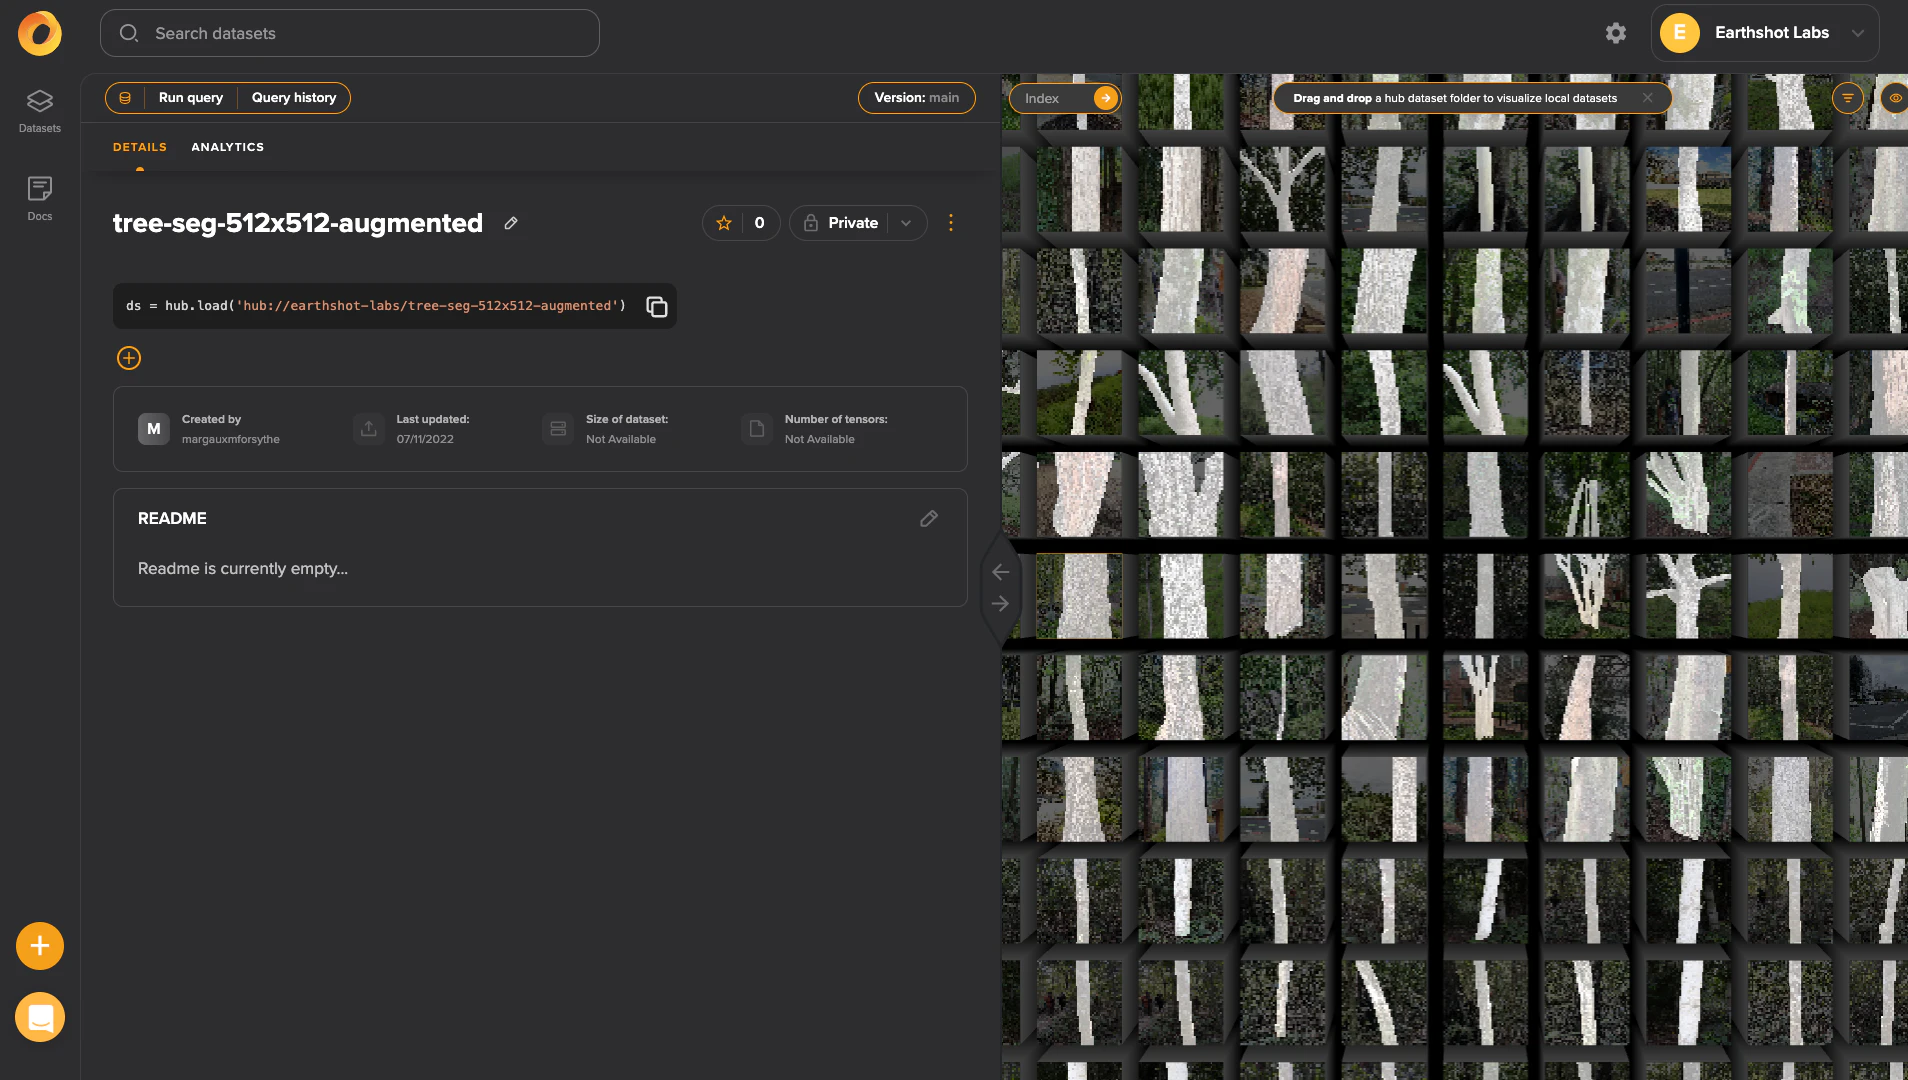Screen dimensions: 1908x1080
Task: Open the Version: main selector
Action: click(916, 98)
